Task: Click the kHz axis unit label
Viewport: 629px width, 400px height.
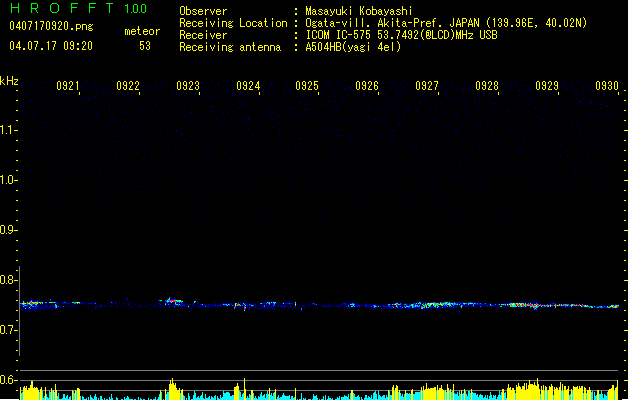Action: point(9,81)
